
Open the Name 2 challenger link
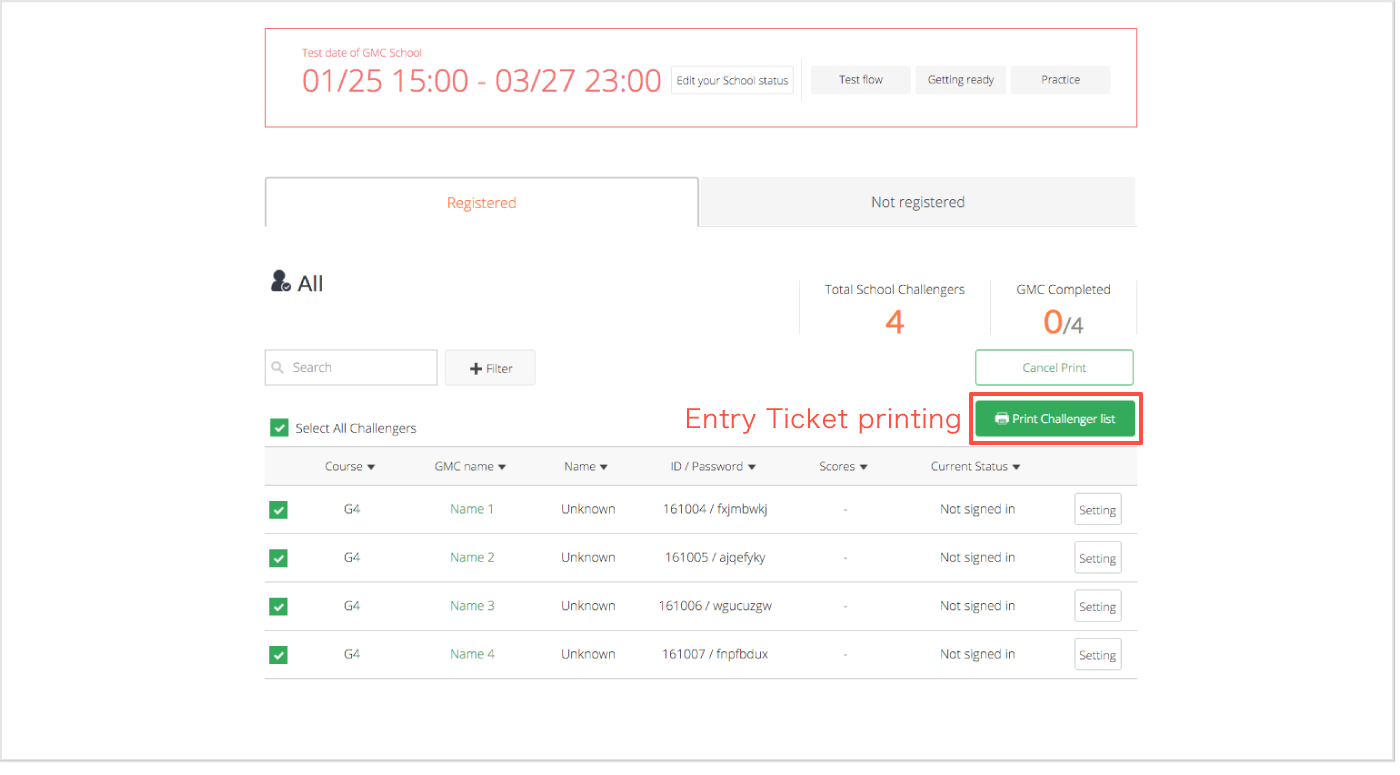(472, 557)
